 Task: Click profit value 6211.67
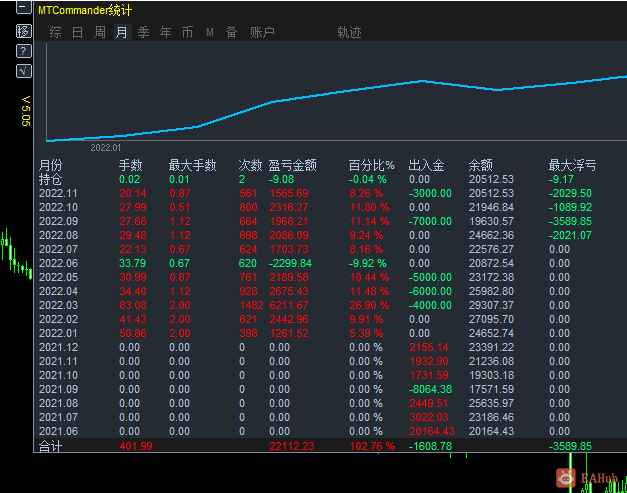(289, 305)
